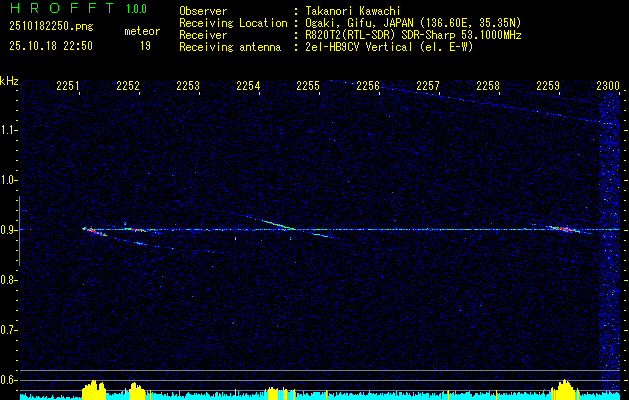Click the 1.1 kHz frequency label
This screenshot has height=400, width=629.
(x=9, y=130)
